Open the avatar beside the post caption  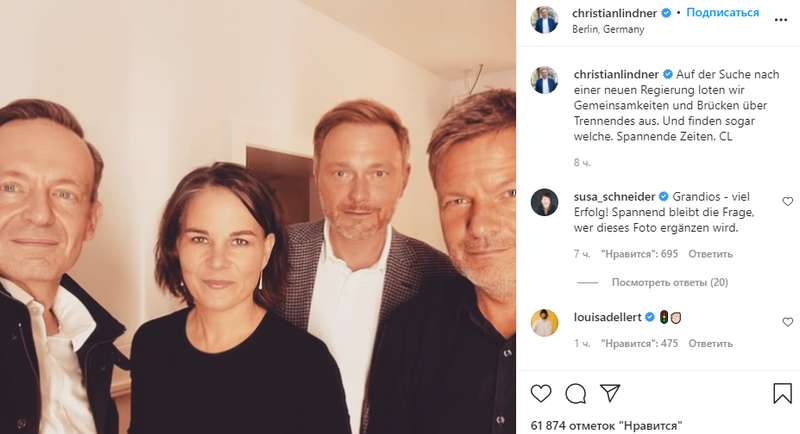pos(545,80)
